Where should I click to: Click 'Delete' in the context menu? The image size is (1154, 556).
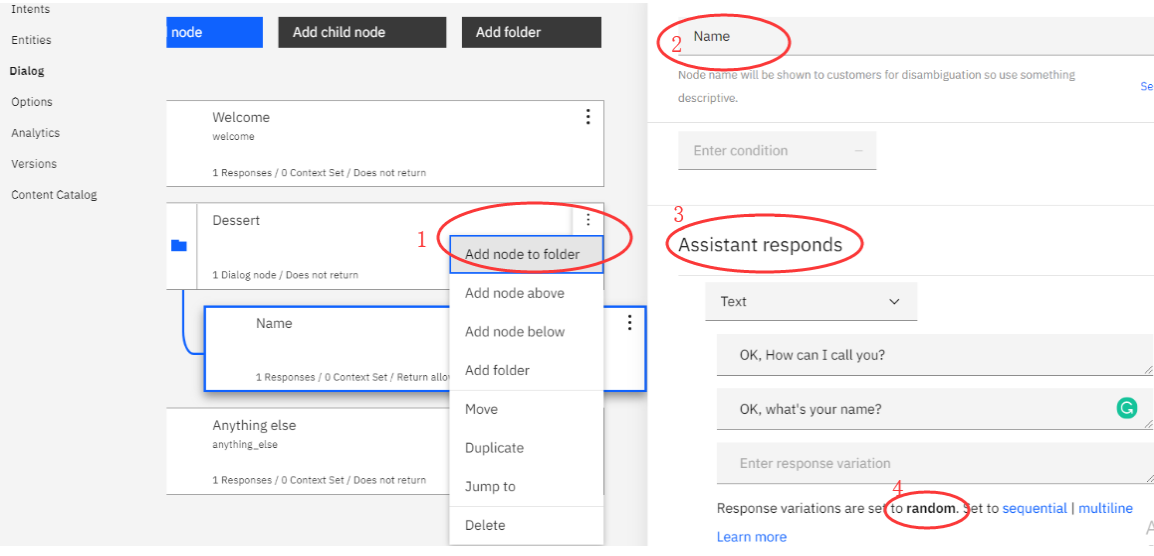(x=485, y=525)
